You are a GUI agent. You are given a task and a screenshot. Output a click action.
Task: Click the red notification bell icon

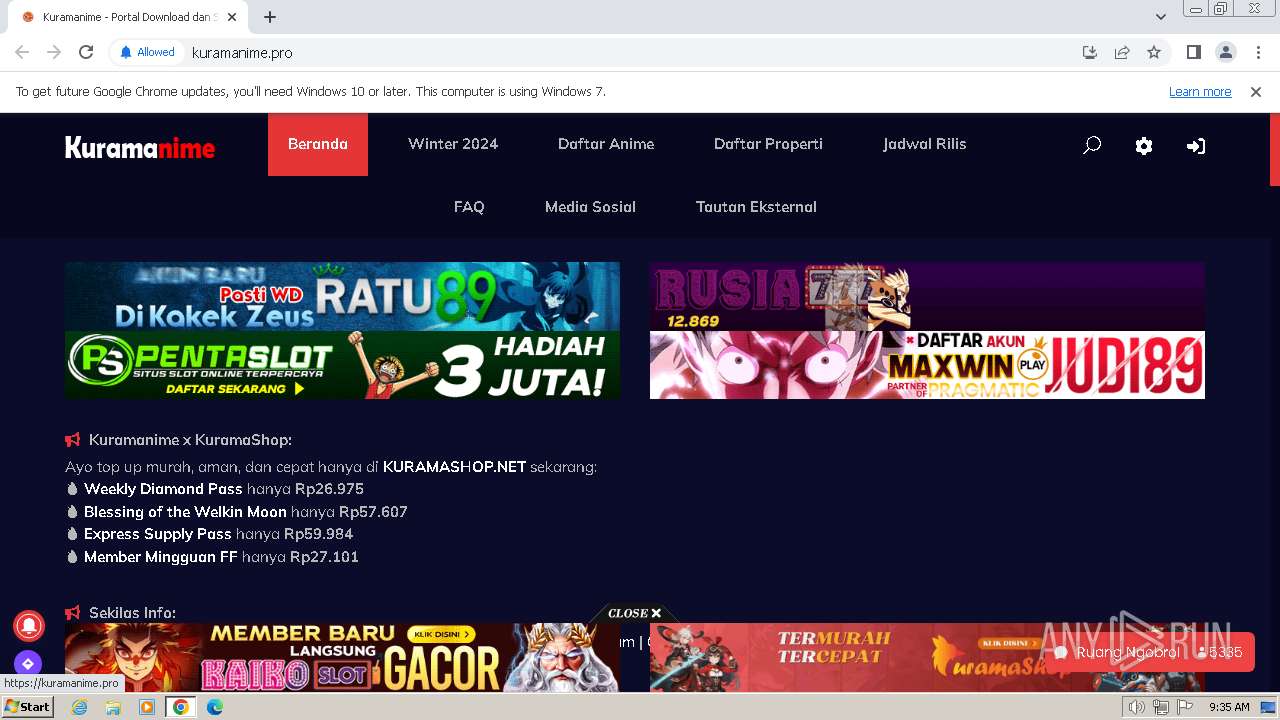(28, 626)
